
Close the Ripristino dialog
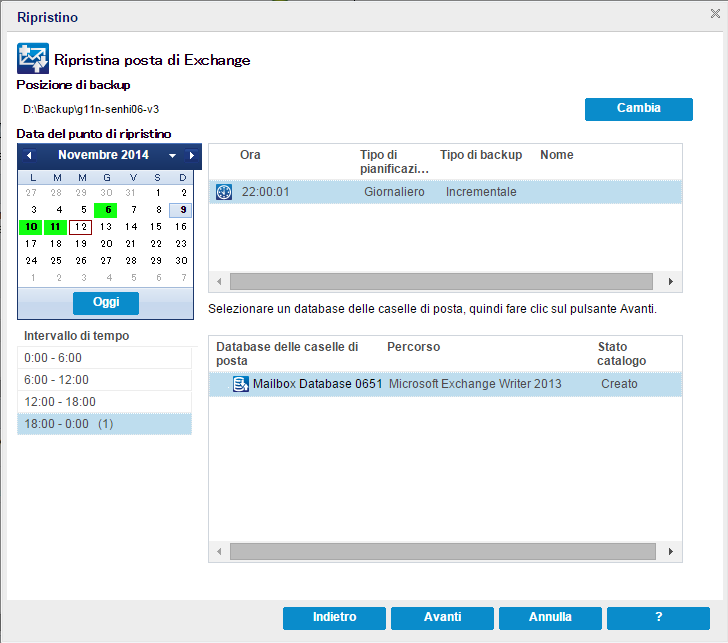coord(715,14)
